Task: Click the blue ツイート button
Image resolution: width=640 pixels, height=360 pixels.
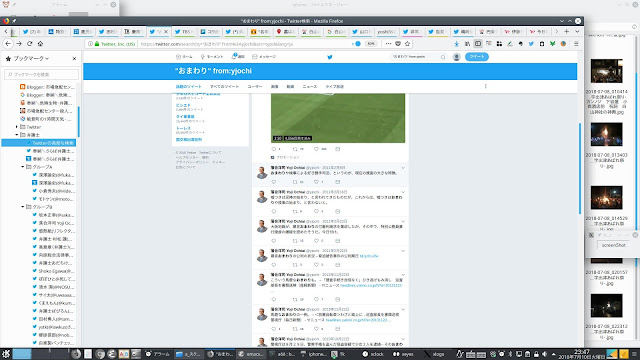Action: tap(477, 57)
